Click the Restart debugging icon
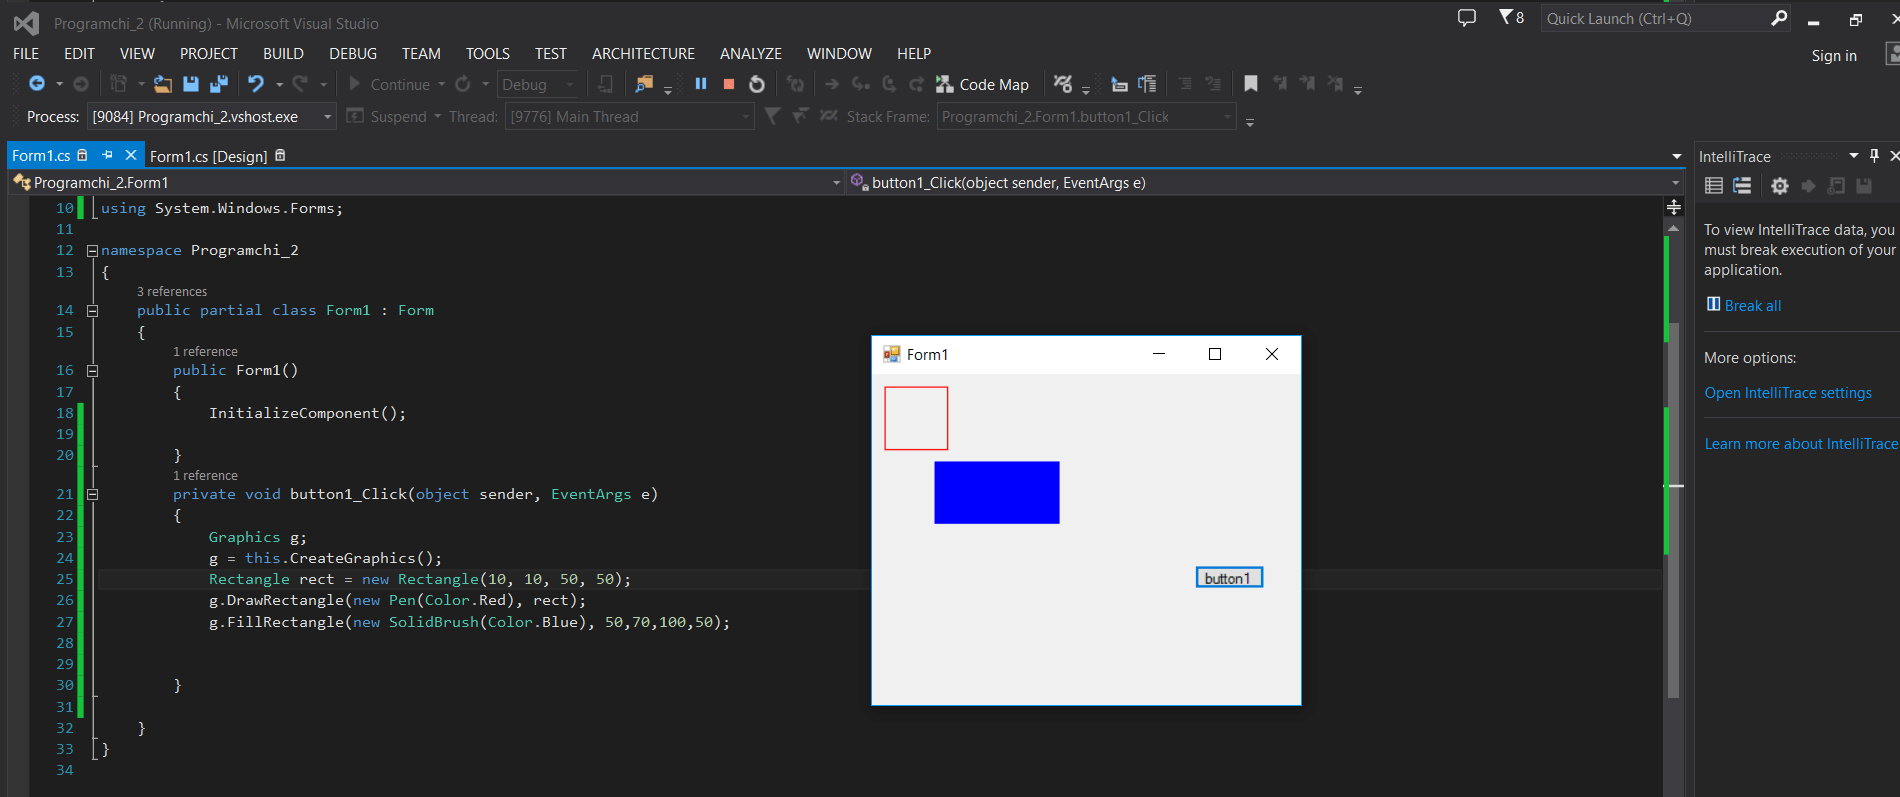 coord(757,84)
